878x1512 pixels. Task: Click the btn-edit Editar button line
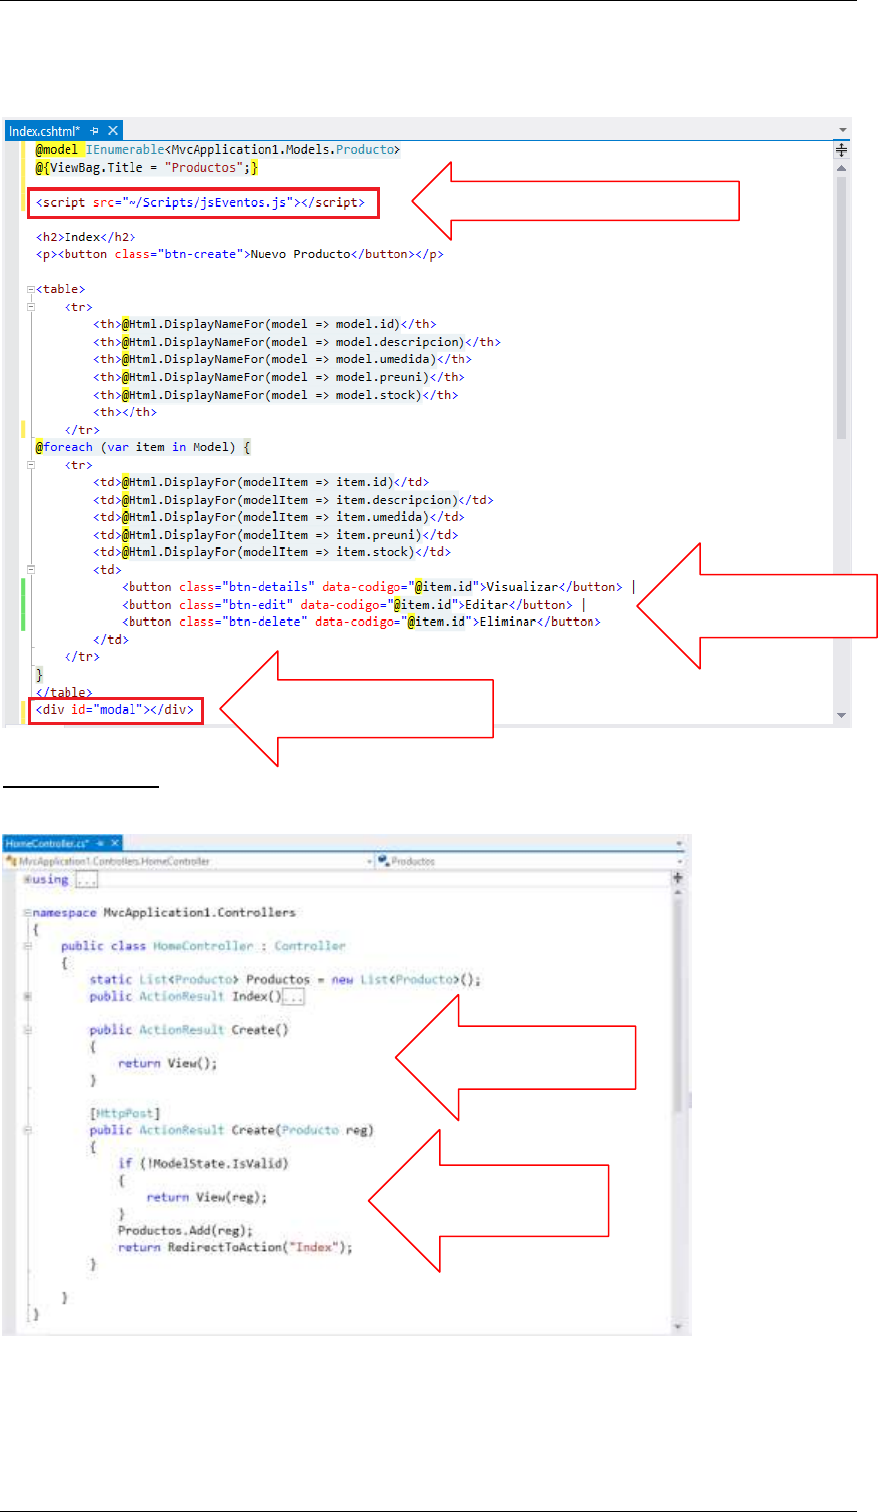(x=354, y=605)
